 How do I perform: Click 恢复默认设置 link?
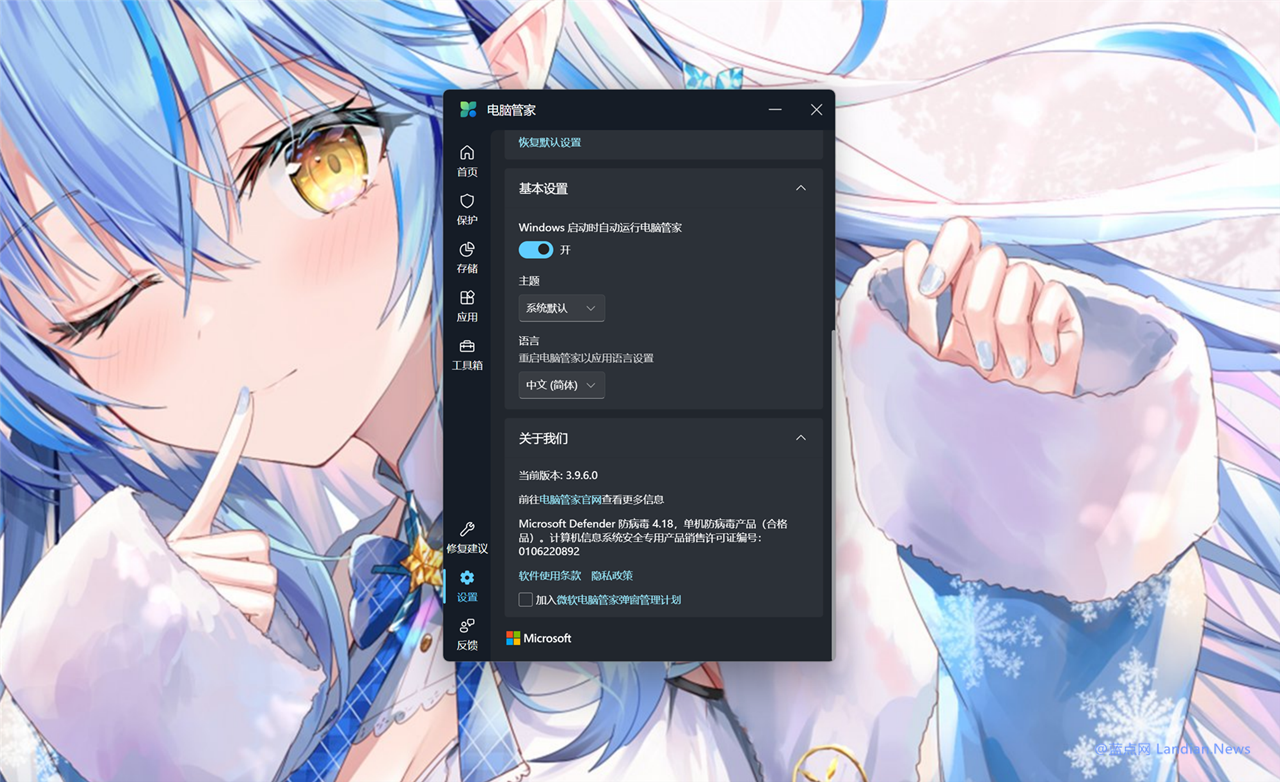549,142
